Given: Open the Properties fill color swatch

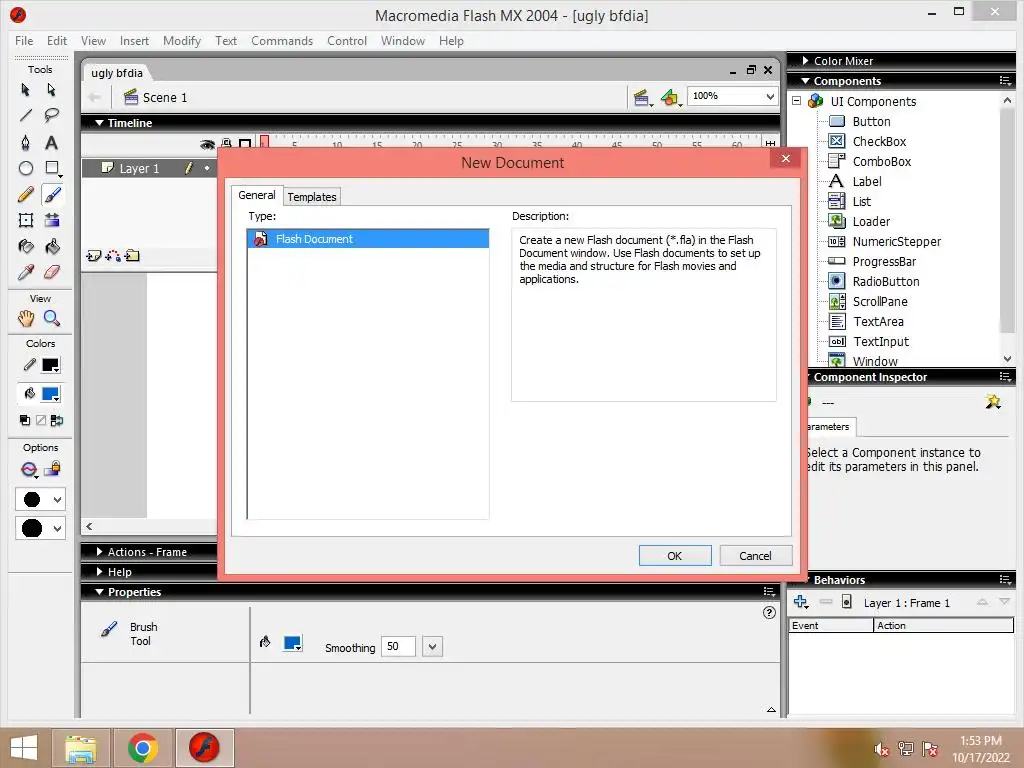Looking at the screenshot, I should click(x=293, y=643).
